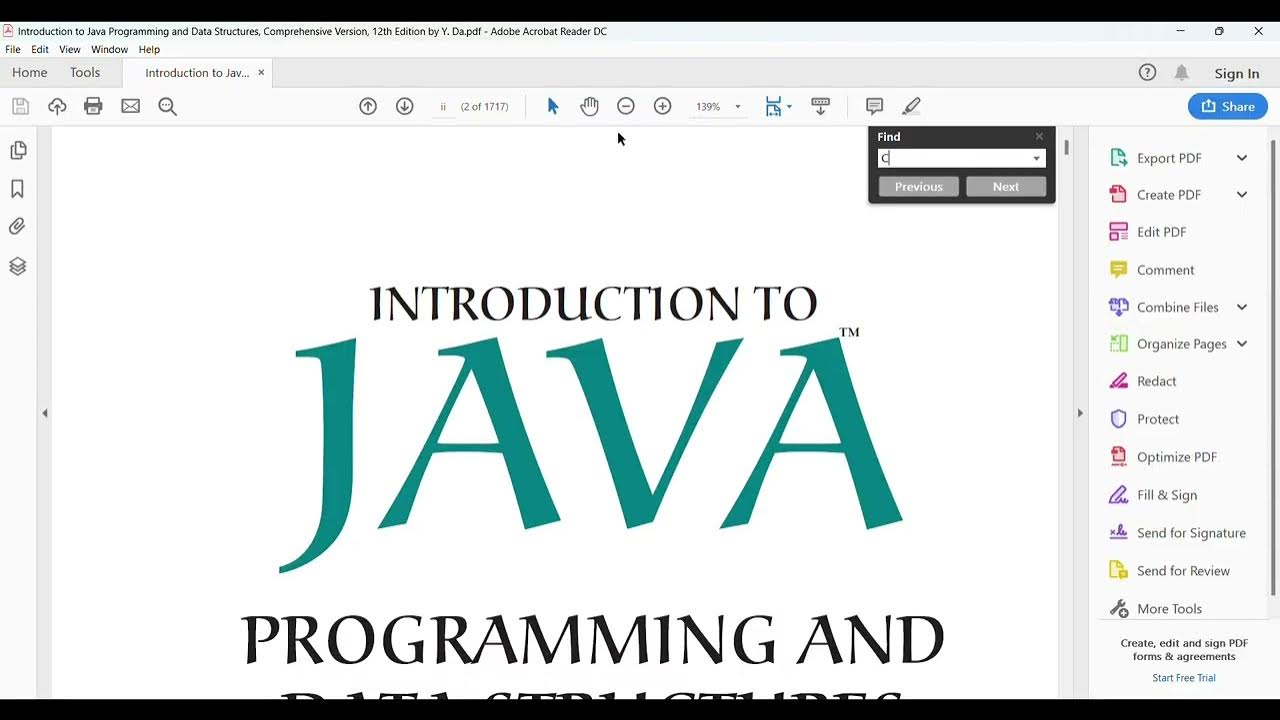Click the Find Next button
The height and width of the screenshot is (720, 1280).
[1006, 187]
